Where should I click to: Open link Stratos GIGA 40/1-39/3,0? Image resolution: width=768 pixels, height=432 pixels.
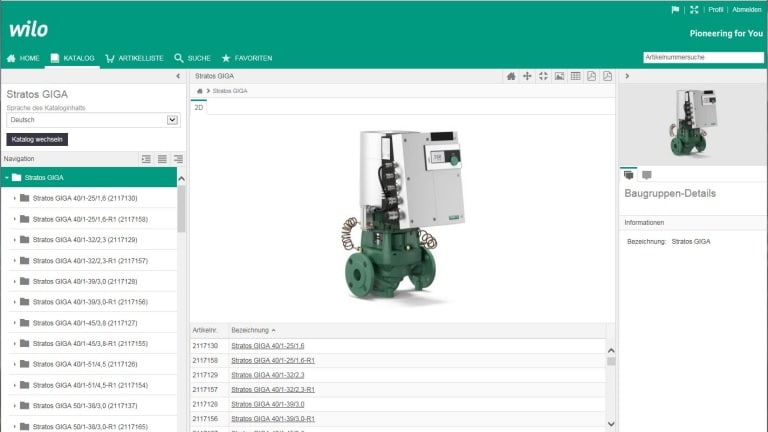(267, 405)
